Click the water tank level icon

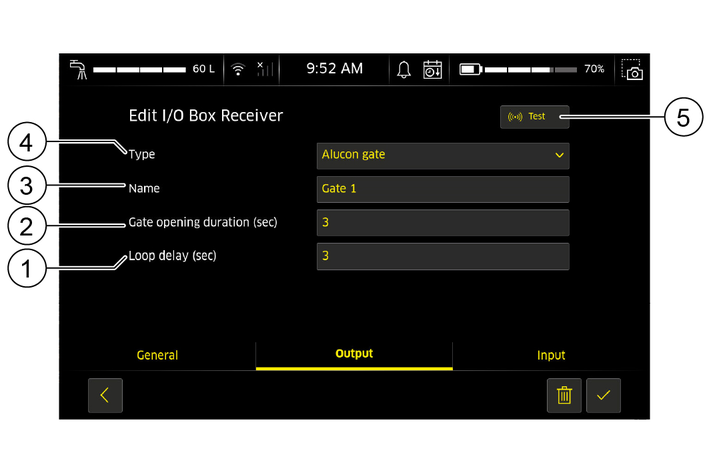pos(77,69)
